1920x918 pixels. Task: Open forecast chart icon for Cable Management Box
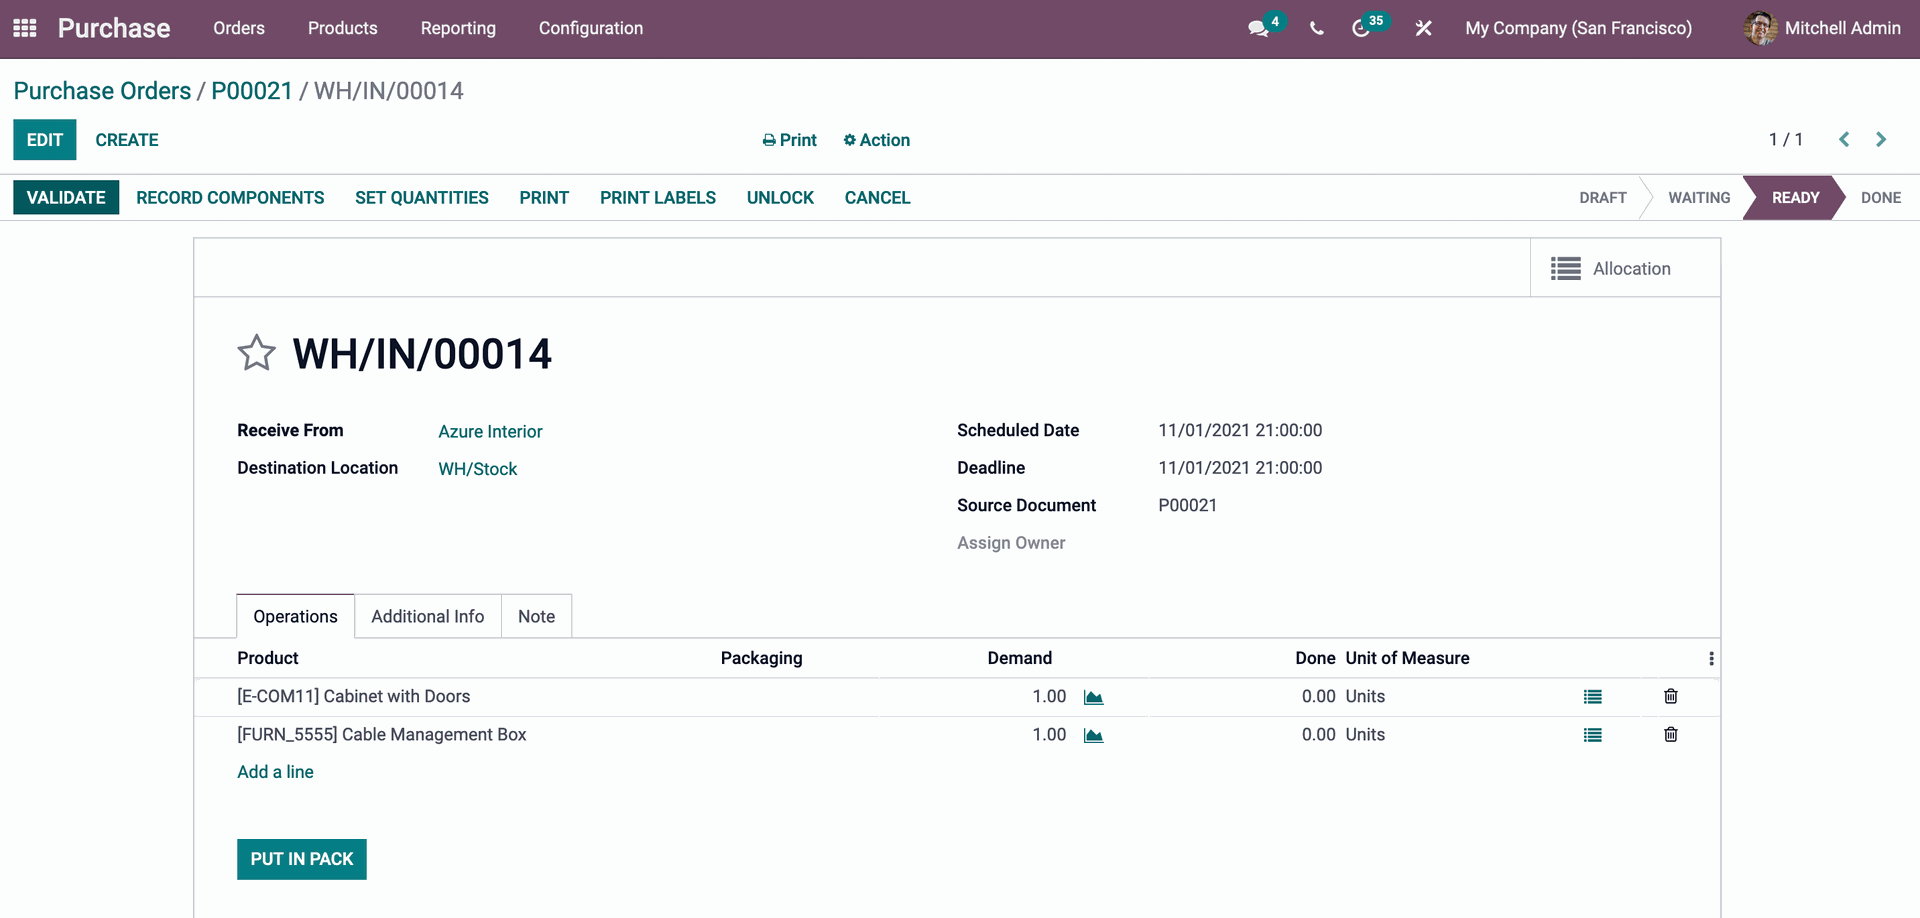pyautogui.click(x=1094, y=735)
